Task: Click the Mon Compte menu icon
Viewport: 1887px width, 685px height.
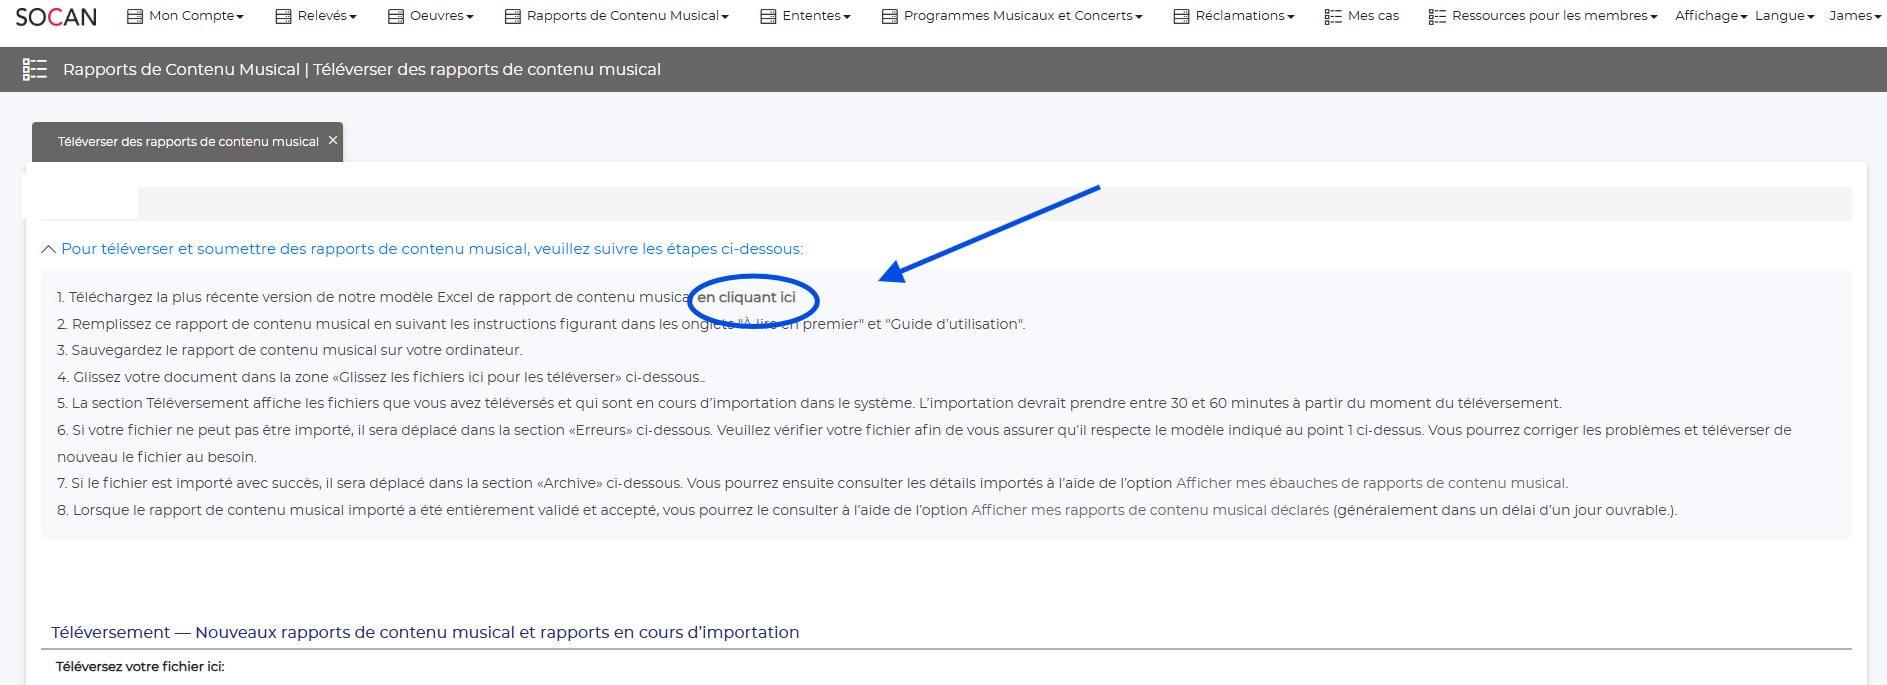Action: 135,16
